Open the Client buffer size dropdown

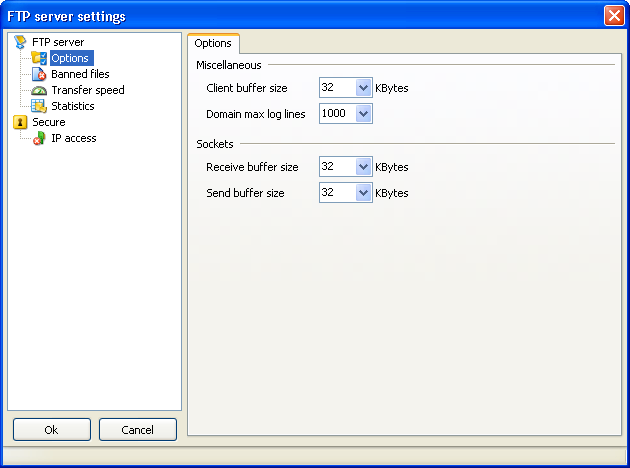point(363,88)
